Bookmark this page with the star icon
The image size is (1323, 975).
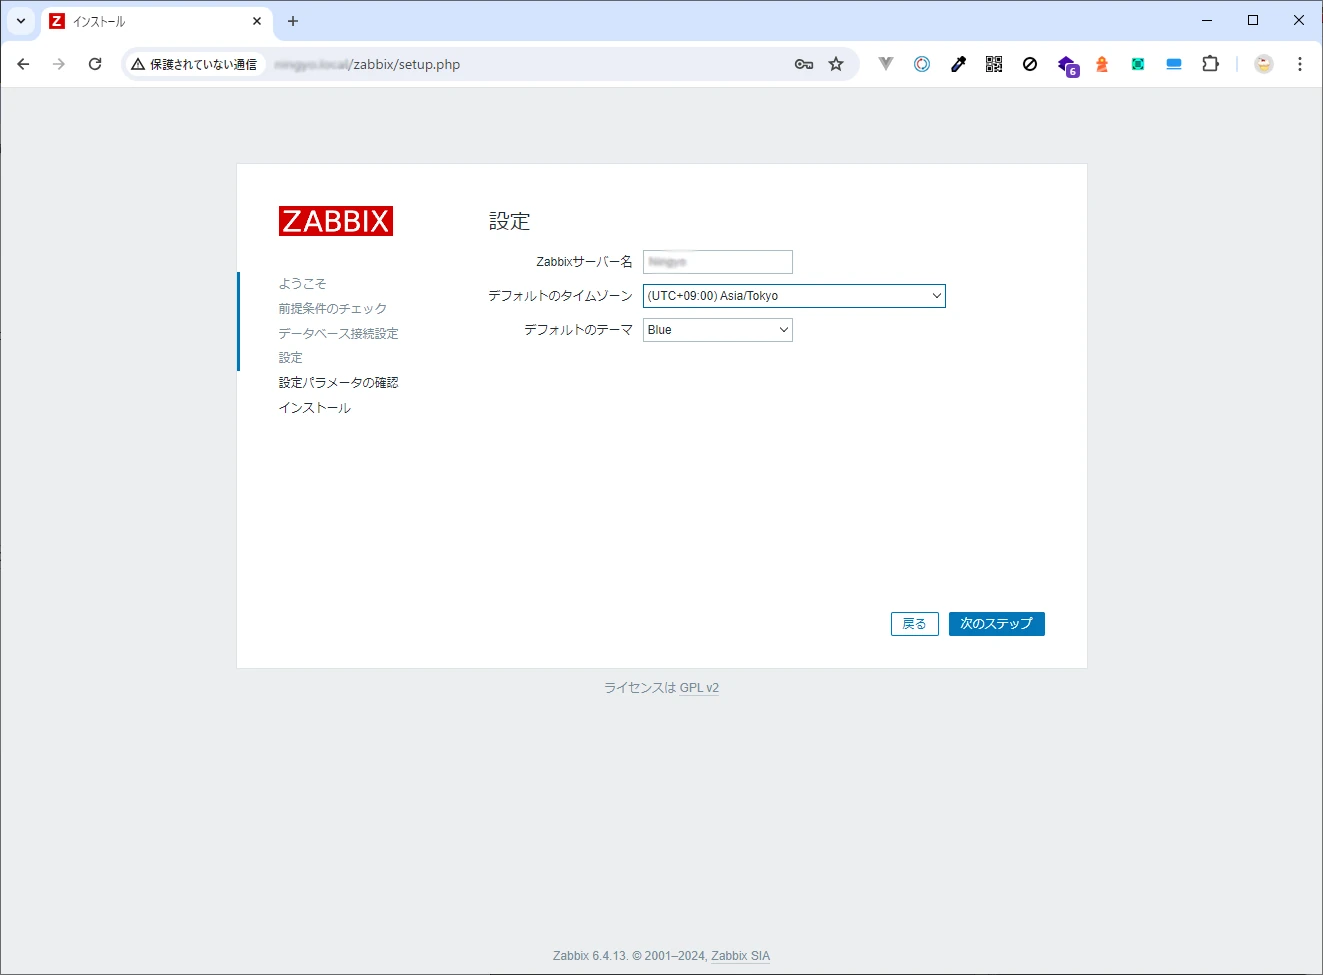tap(836, 64)
